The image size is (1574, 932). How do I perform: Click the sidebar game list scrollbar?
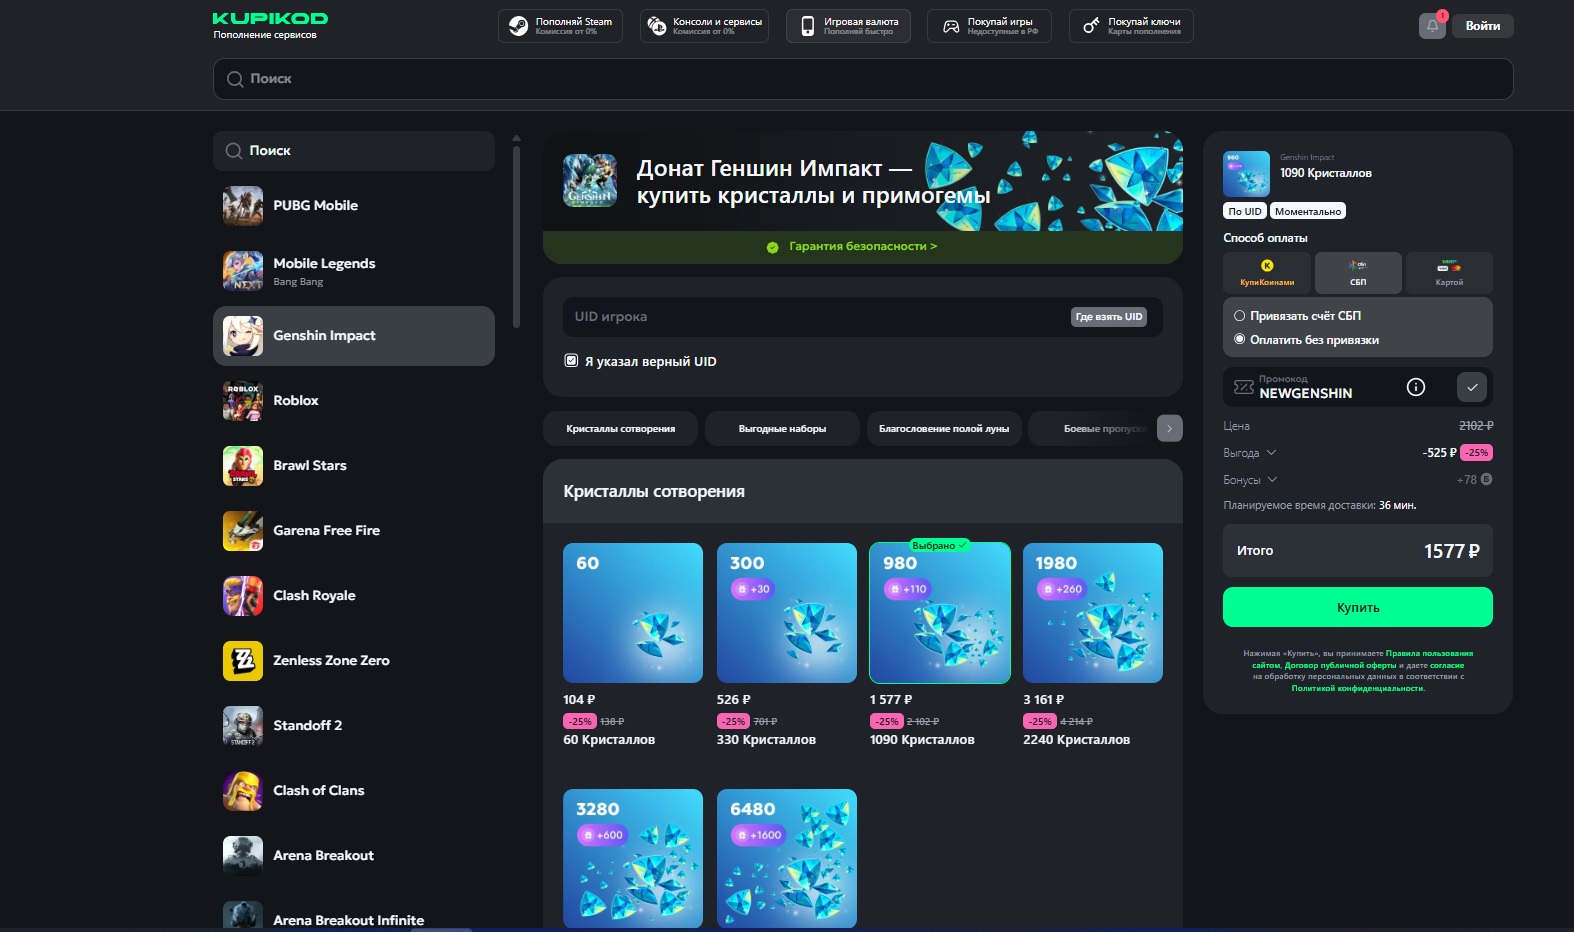(x=516, y=236)
